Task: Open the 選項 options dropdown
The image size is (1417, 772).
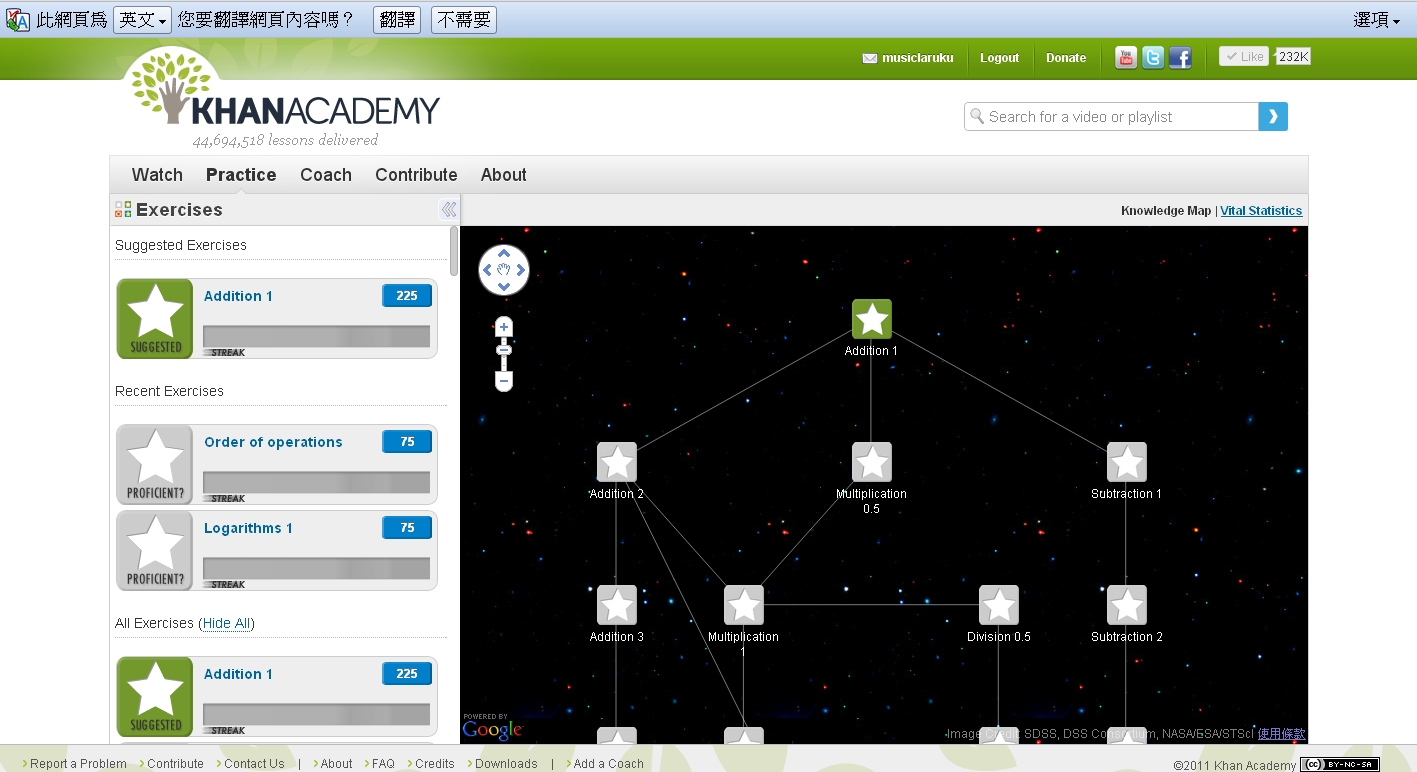Action: 1377,19
